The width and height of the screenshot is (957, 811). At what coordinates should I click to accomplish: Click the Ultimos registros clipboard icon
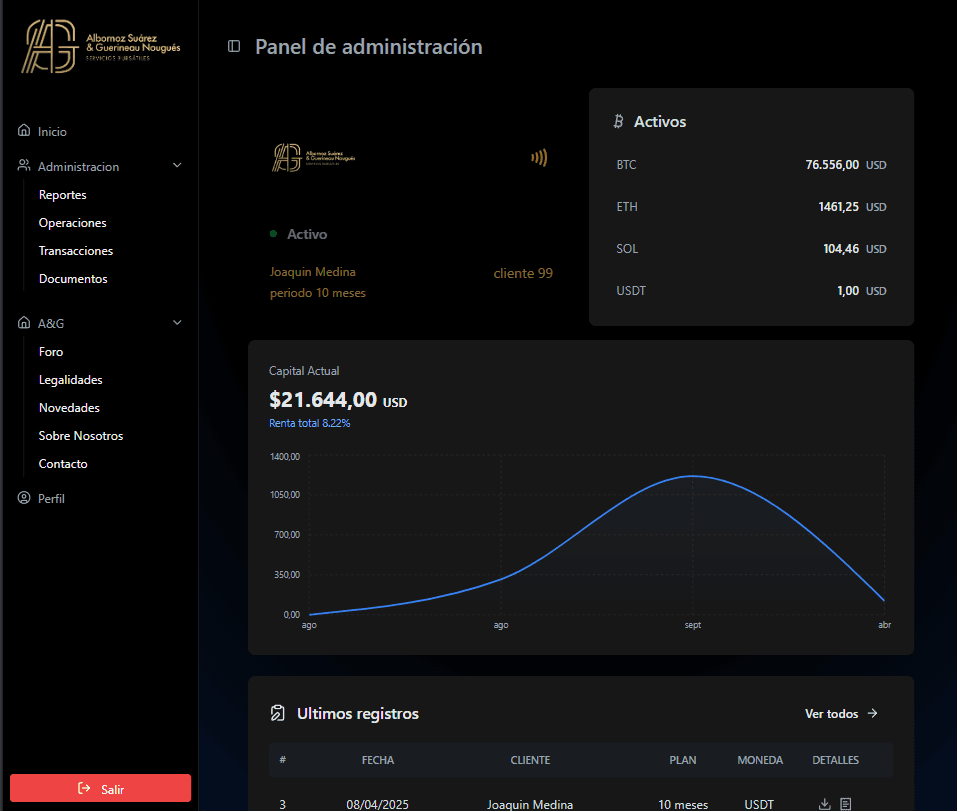278,713
